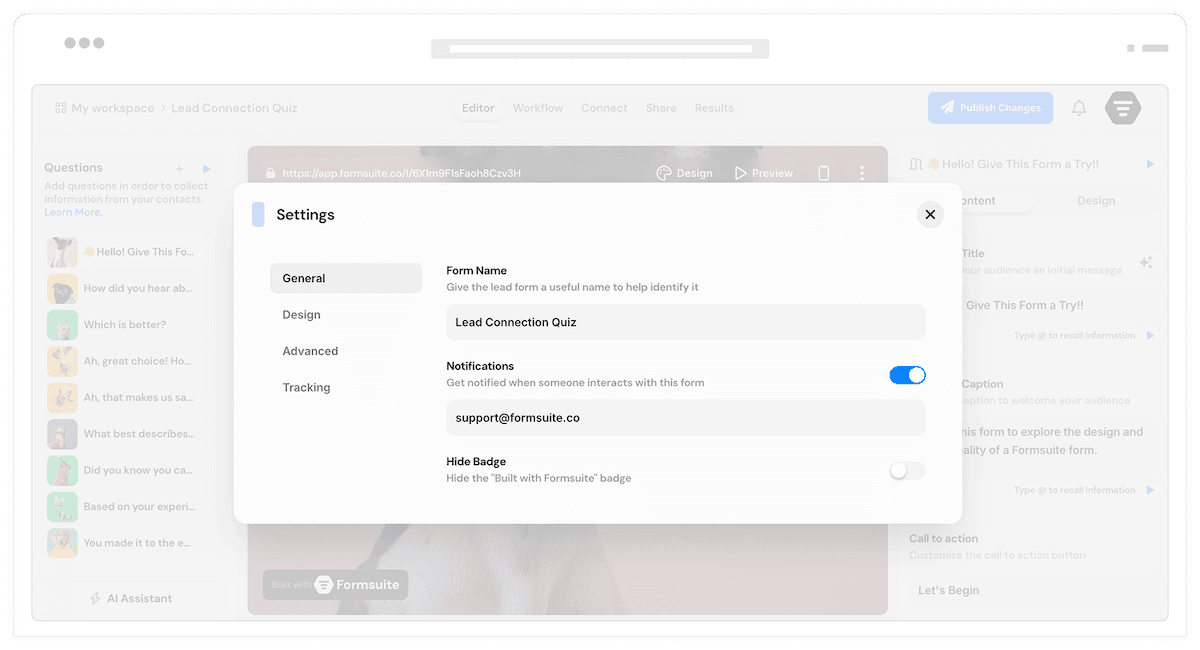Expand the play arrow next to Questions header
Viewport: 1200px width, 650px height.
pyautogui.click(x=206, y=169)
